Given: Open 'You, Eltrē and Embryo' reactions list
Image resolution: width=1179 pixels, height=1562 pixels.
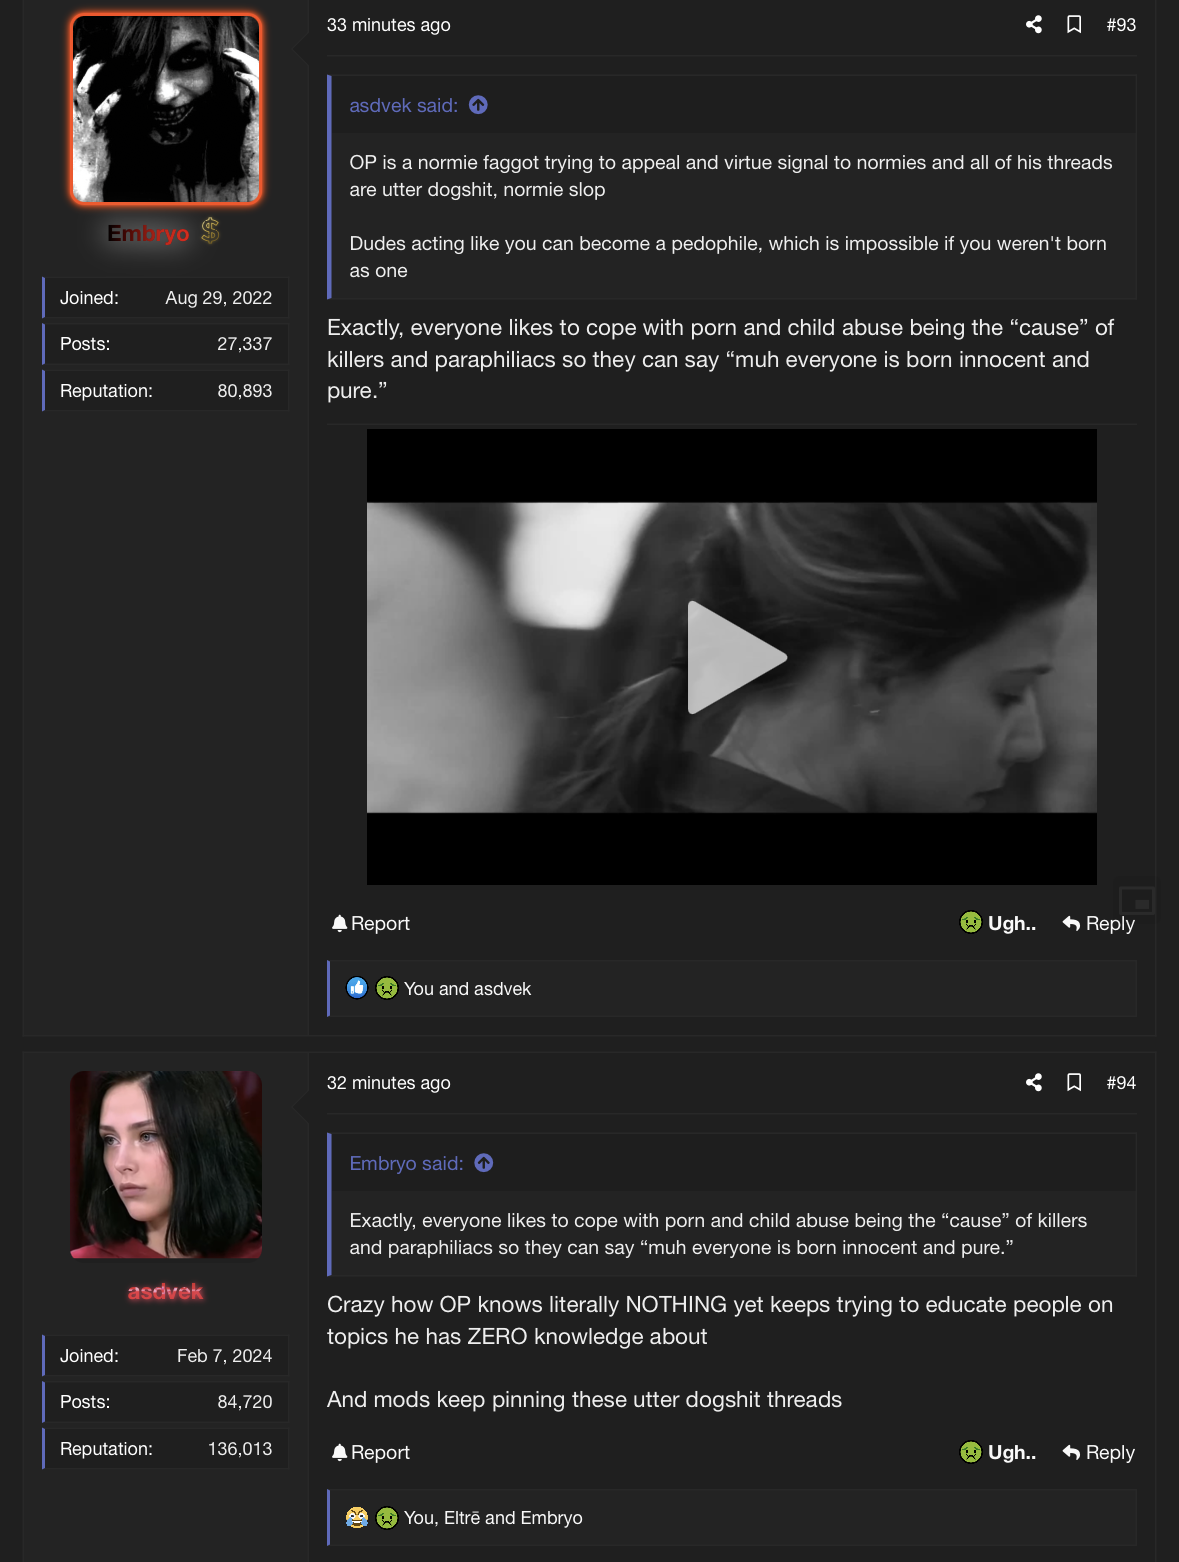Looking at the screenshot, I should tap(493, 1518).
